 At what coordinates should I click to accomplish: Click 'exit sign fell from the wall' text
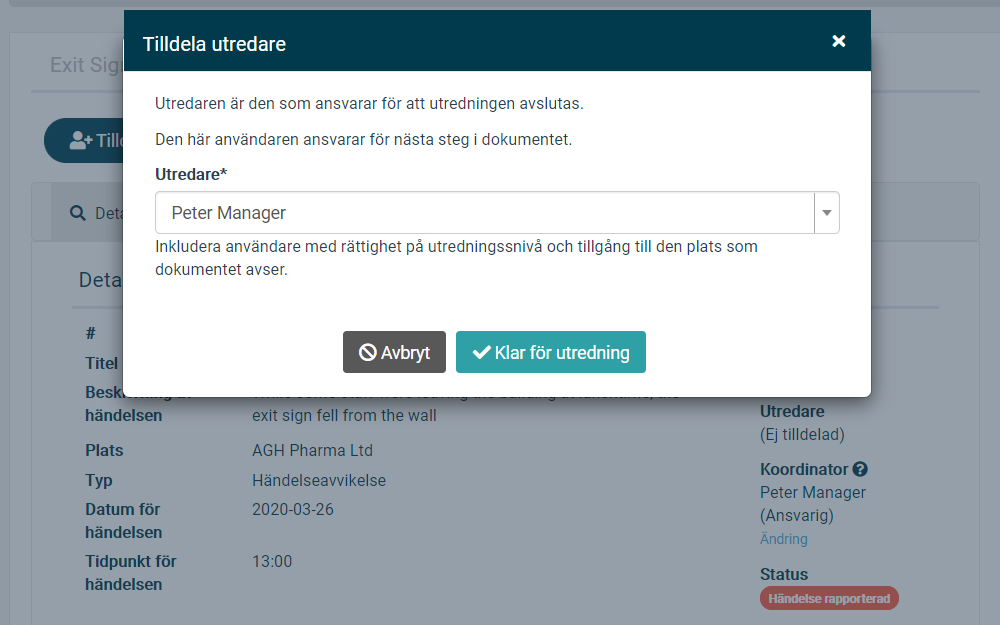click(x=344, y=415)
